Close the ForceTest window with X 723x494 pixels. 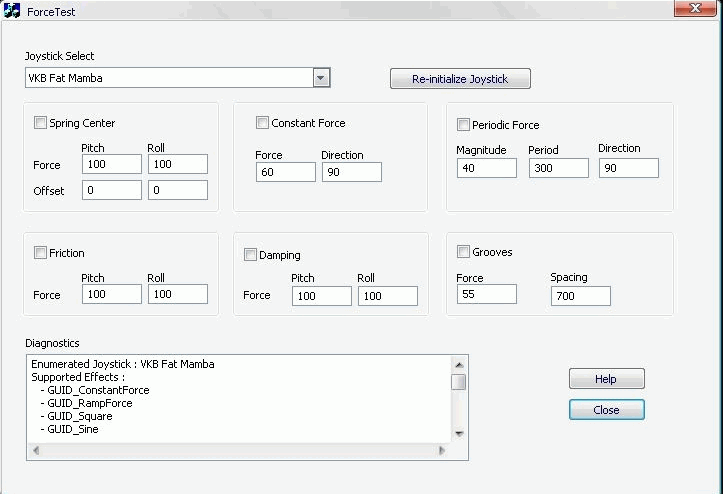point(689,9)
